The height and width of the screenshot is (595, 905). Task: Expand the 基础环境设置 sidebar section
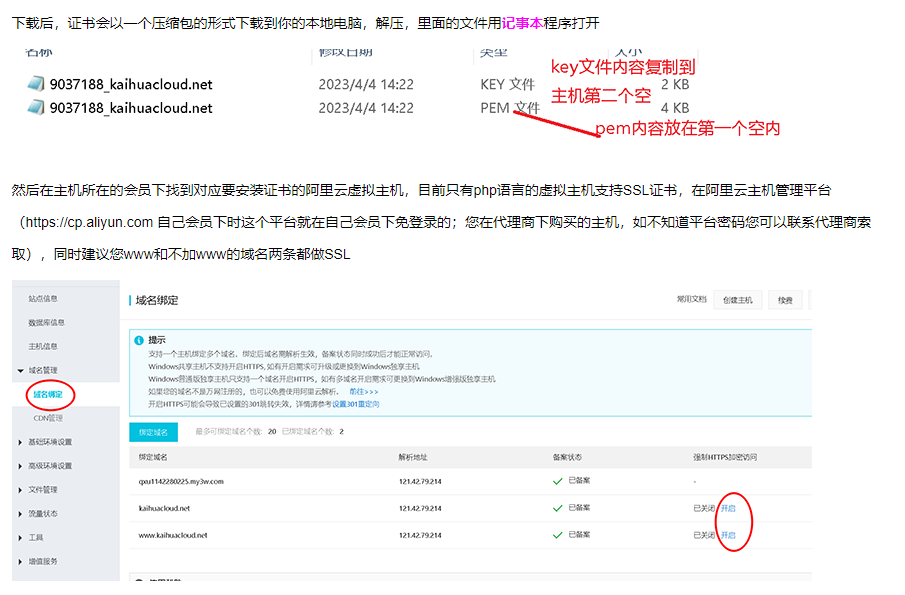(49, 442)
